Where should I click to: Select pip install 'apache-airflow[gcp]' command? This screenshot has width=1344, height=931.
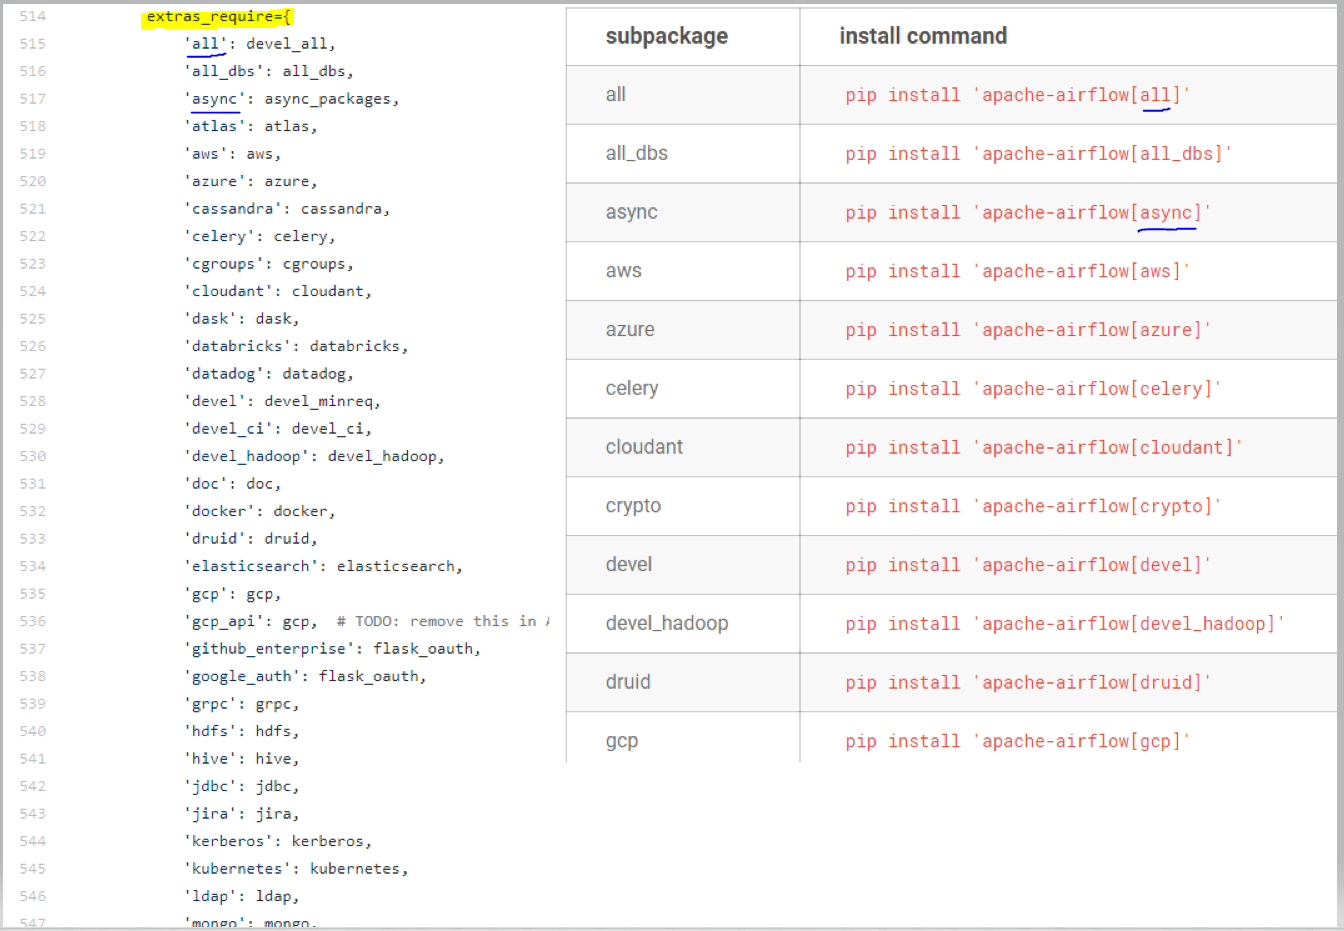pos(1018,742)
